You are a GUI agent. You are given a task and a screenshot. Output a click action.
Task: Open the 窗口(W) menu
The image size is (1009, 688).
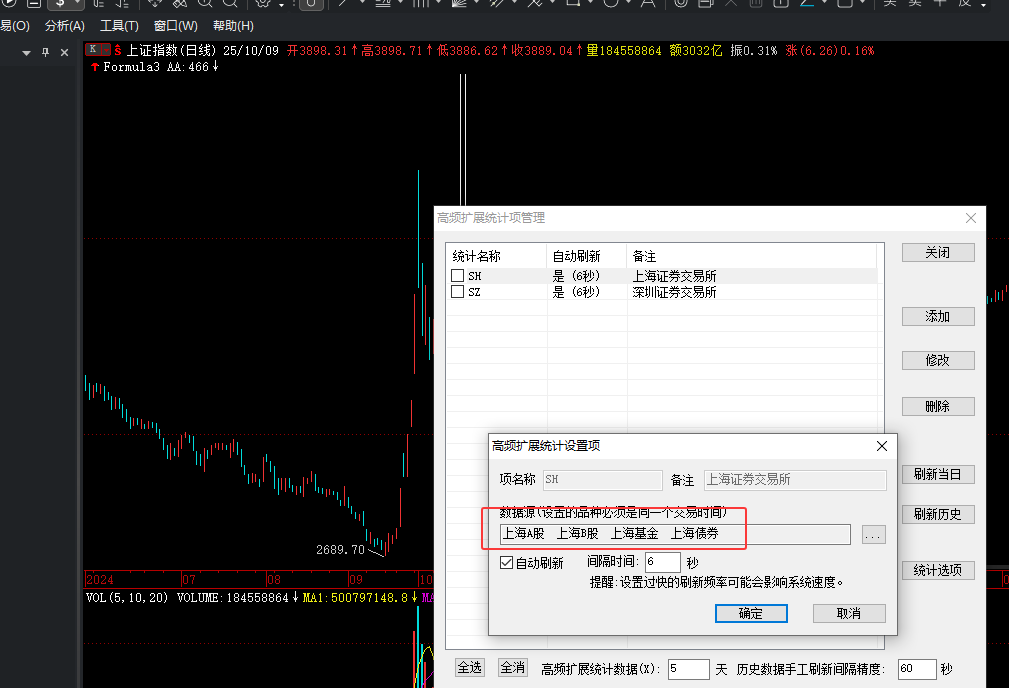pyautogui.click(x=176, y=26)
